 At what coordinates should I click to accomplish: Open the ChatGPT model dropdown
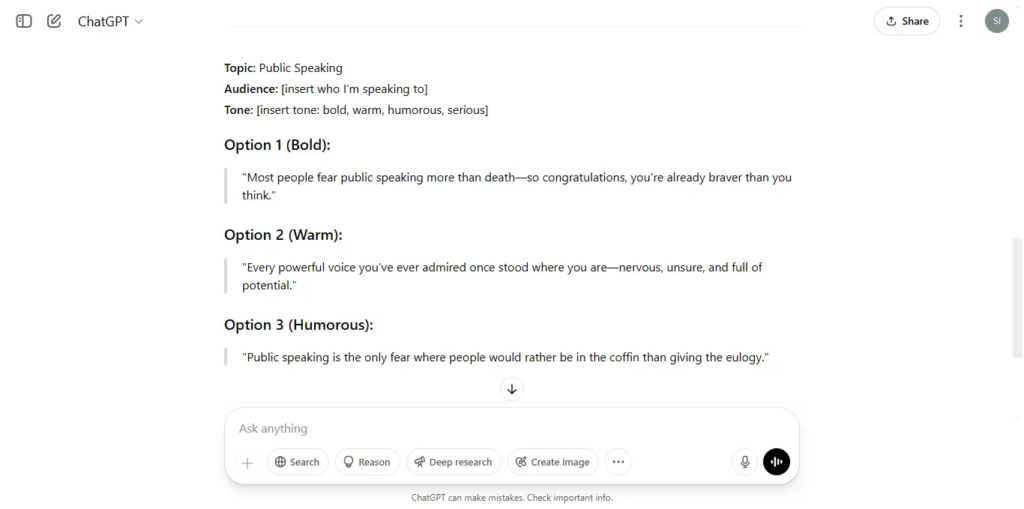[x=110, y=21]
